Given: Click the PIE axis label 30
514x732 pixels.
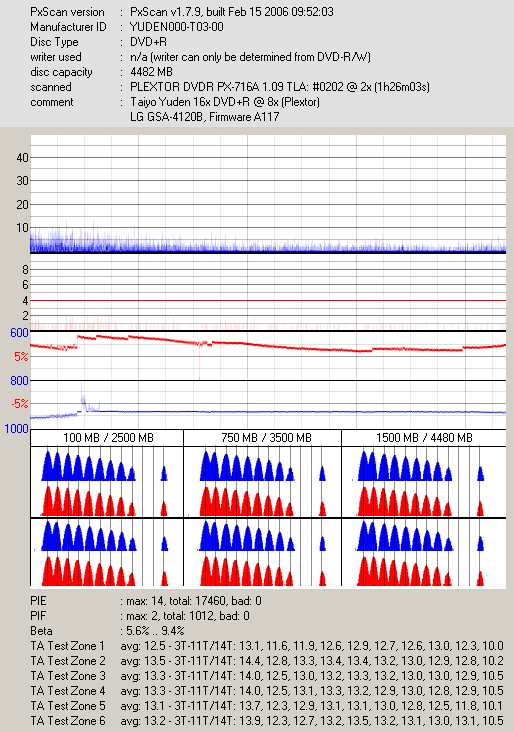Looking at the screenshot, I should (x=22, y=181).
